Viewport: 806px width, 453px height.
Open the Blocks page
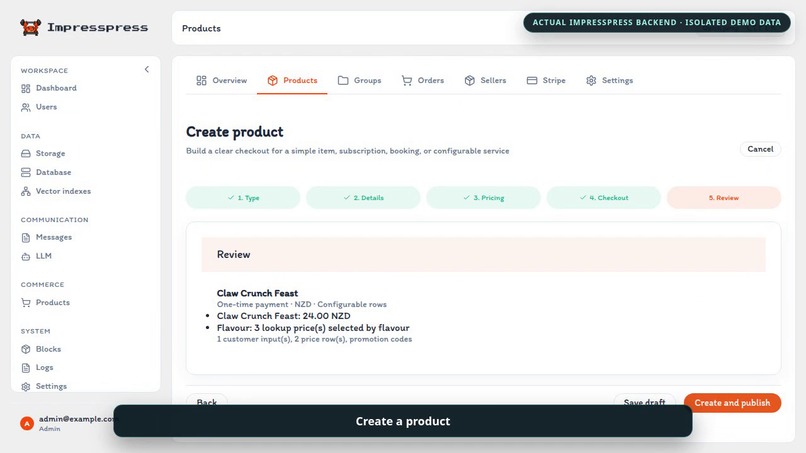[48, 349]
